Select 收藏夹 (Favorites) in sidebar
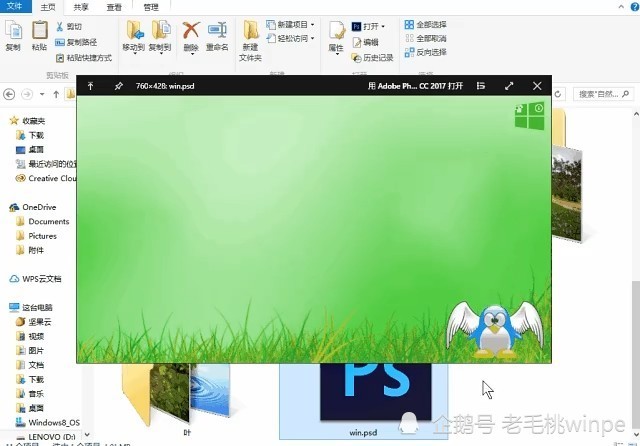 [28, 121]
